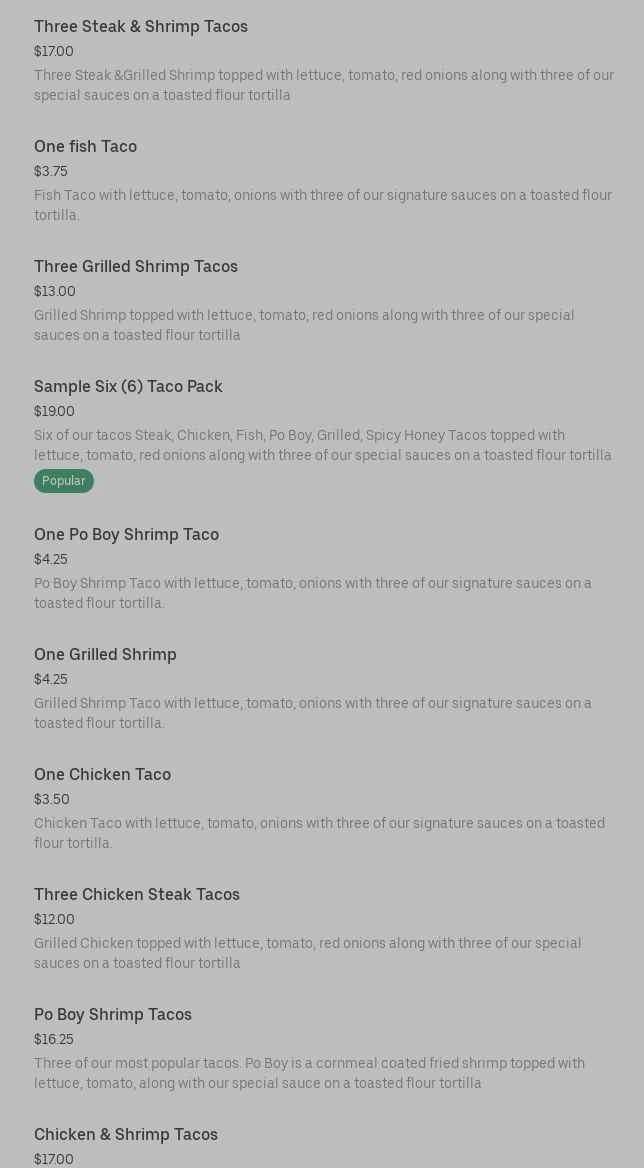Open the One Grilled Shrimp item
Screen dimensions: 644x1168
[105, 655]
